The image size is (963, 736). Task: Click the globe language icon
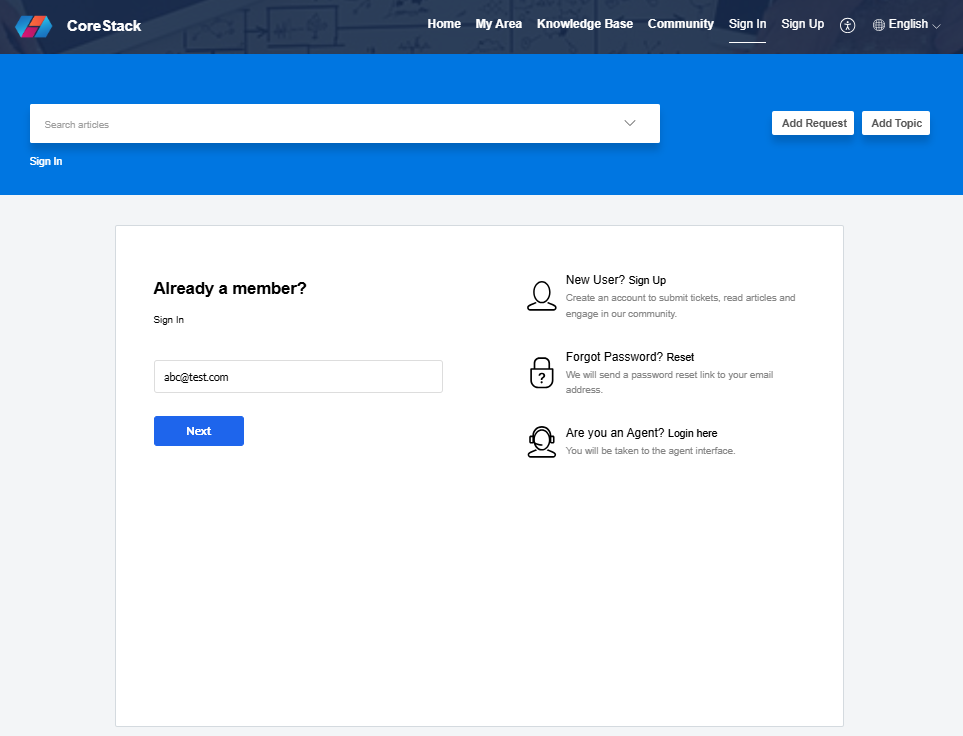click(x=879, y=25)
